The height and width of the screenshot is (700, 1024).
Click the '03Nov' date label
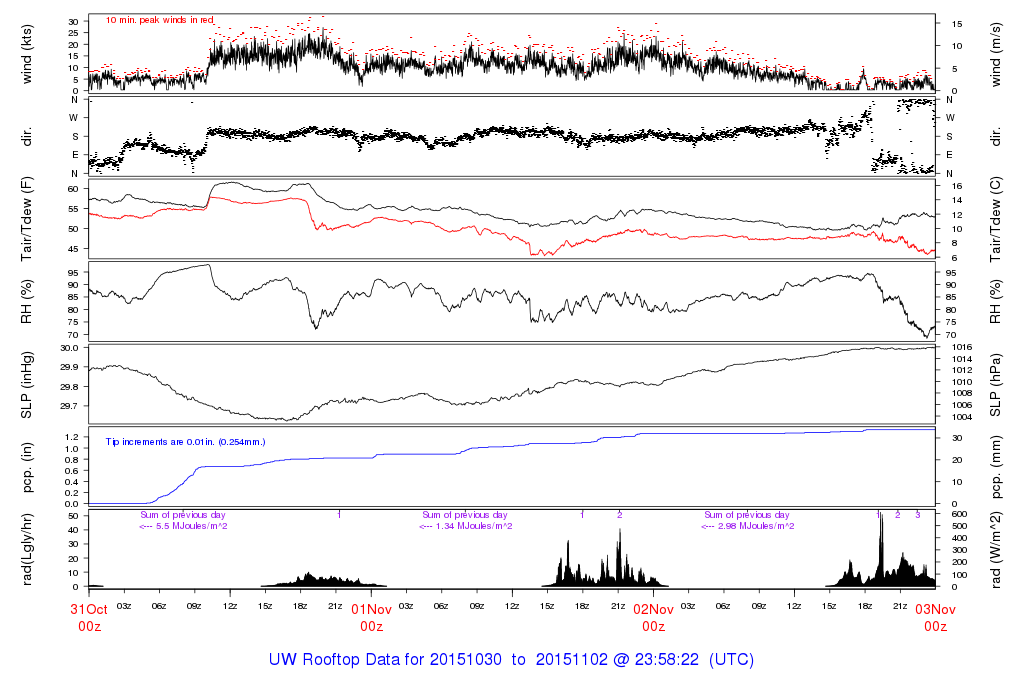point(935,610)
